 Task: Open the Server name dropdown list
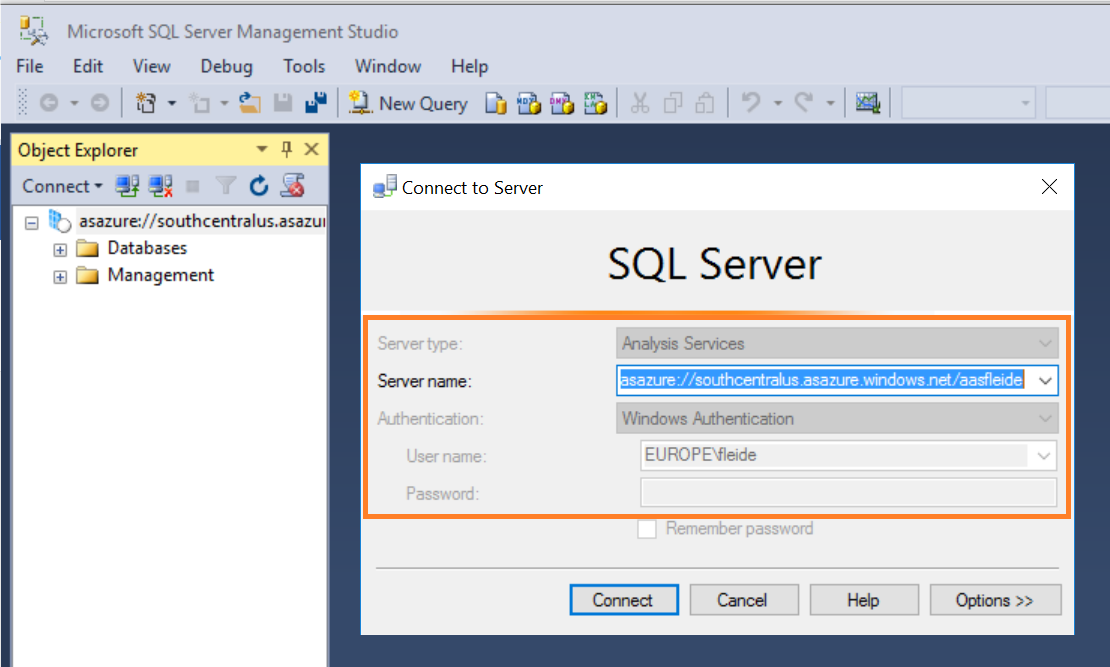(1045, 381)
